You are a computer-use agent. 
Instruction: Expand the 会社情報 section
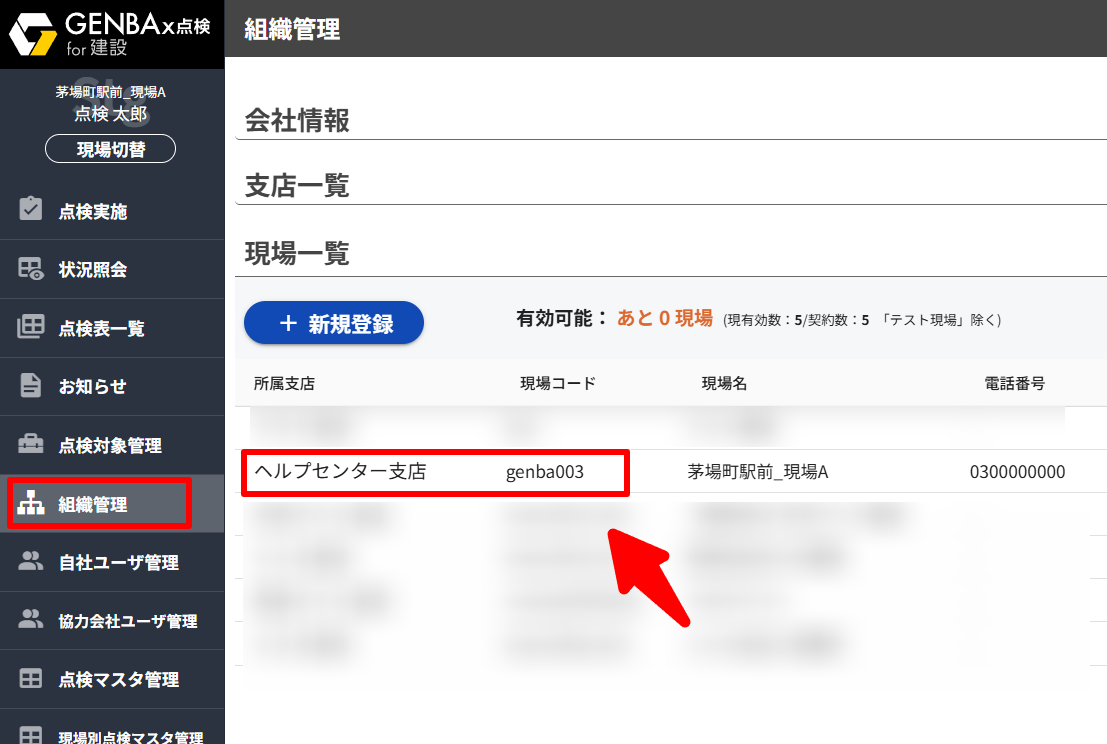click(297, 121)
